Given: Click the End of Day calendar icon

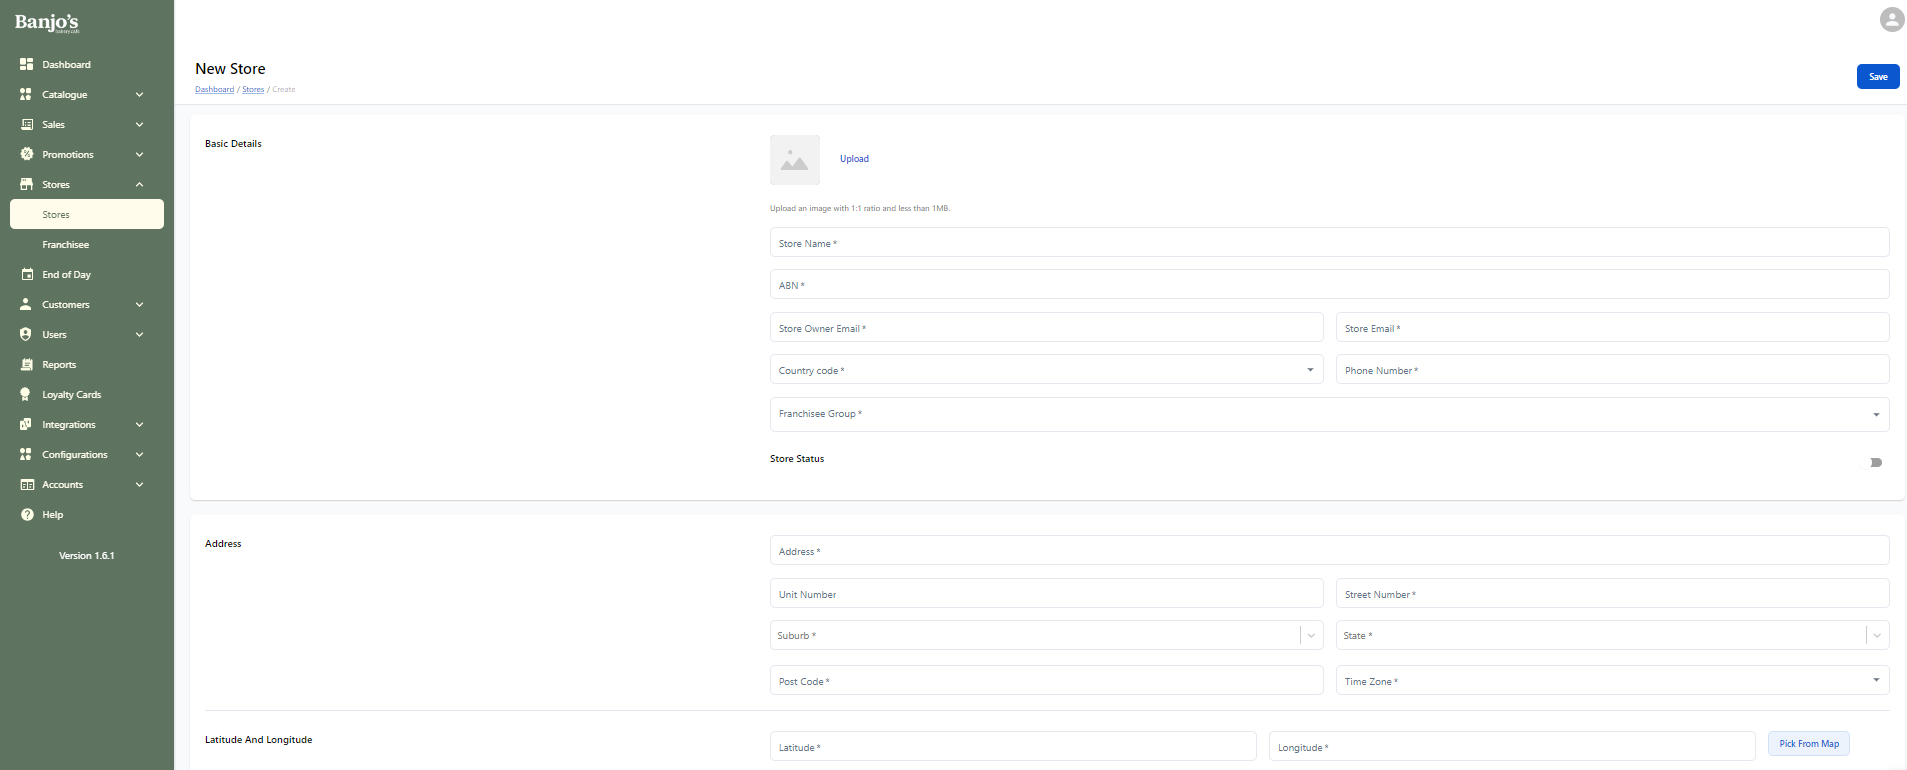Looking at the screenshot, I should pyautogui.click(x=27, y=274).
